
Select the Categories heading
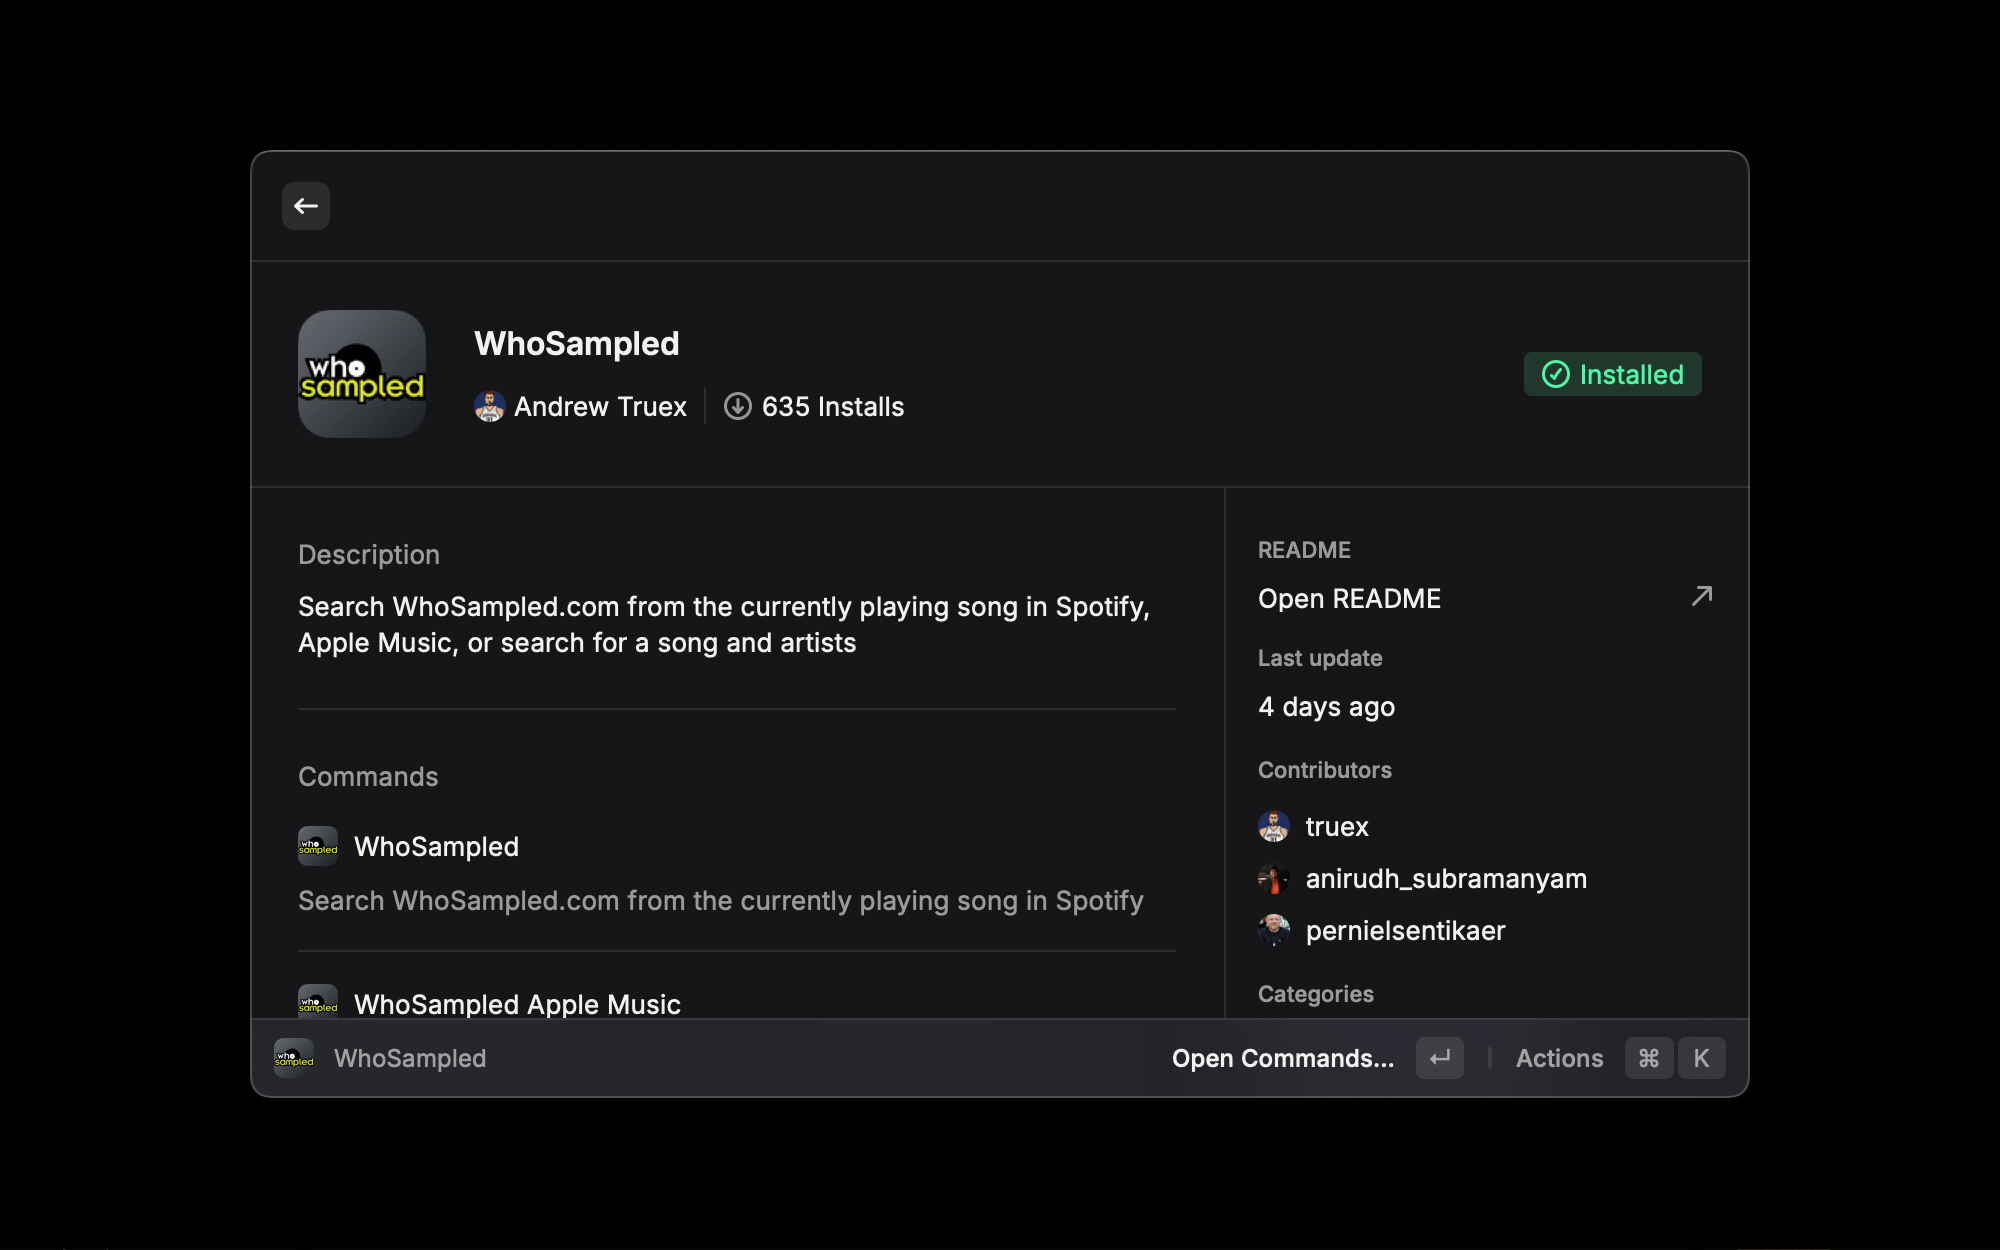click(x=1316, y=994)
